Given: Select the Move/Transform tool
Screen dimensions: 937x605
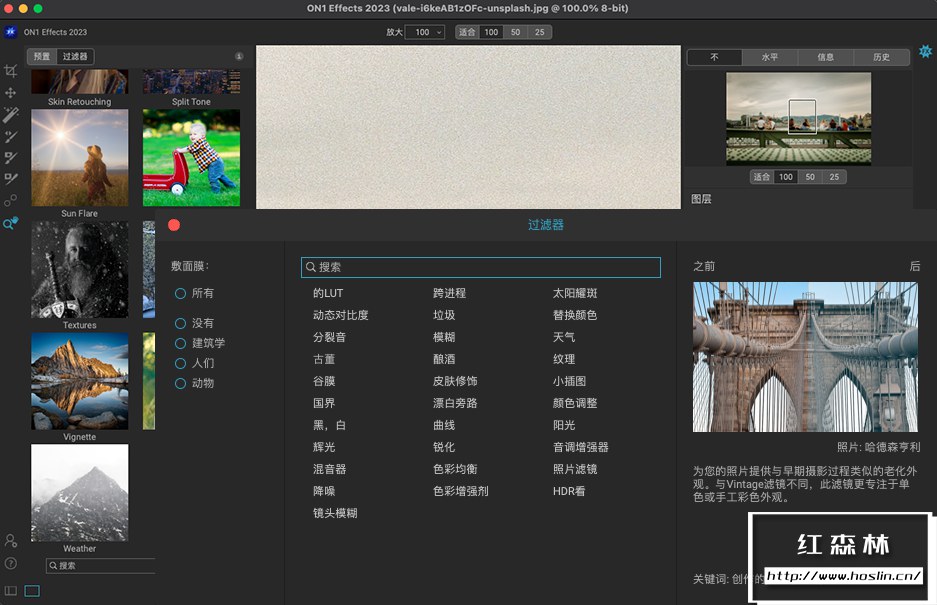Looking at the screenshot, I should pyautogui.click(x=12, y=92).
